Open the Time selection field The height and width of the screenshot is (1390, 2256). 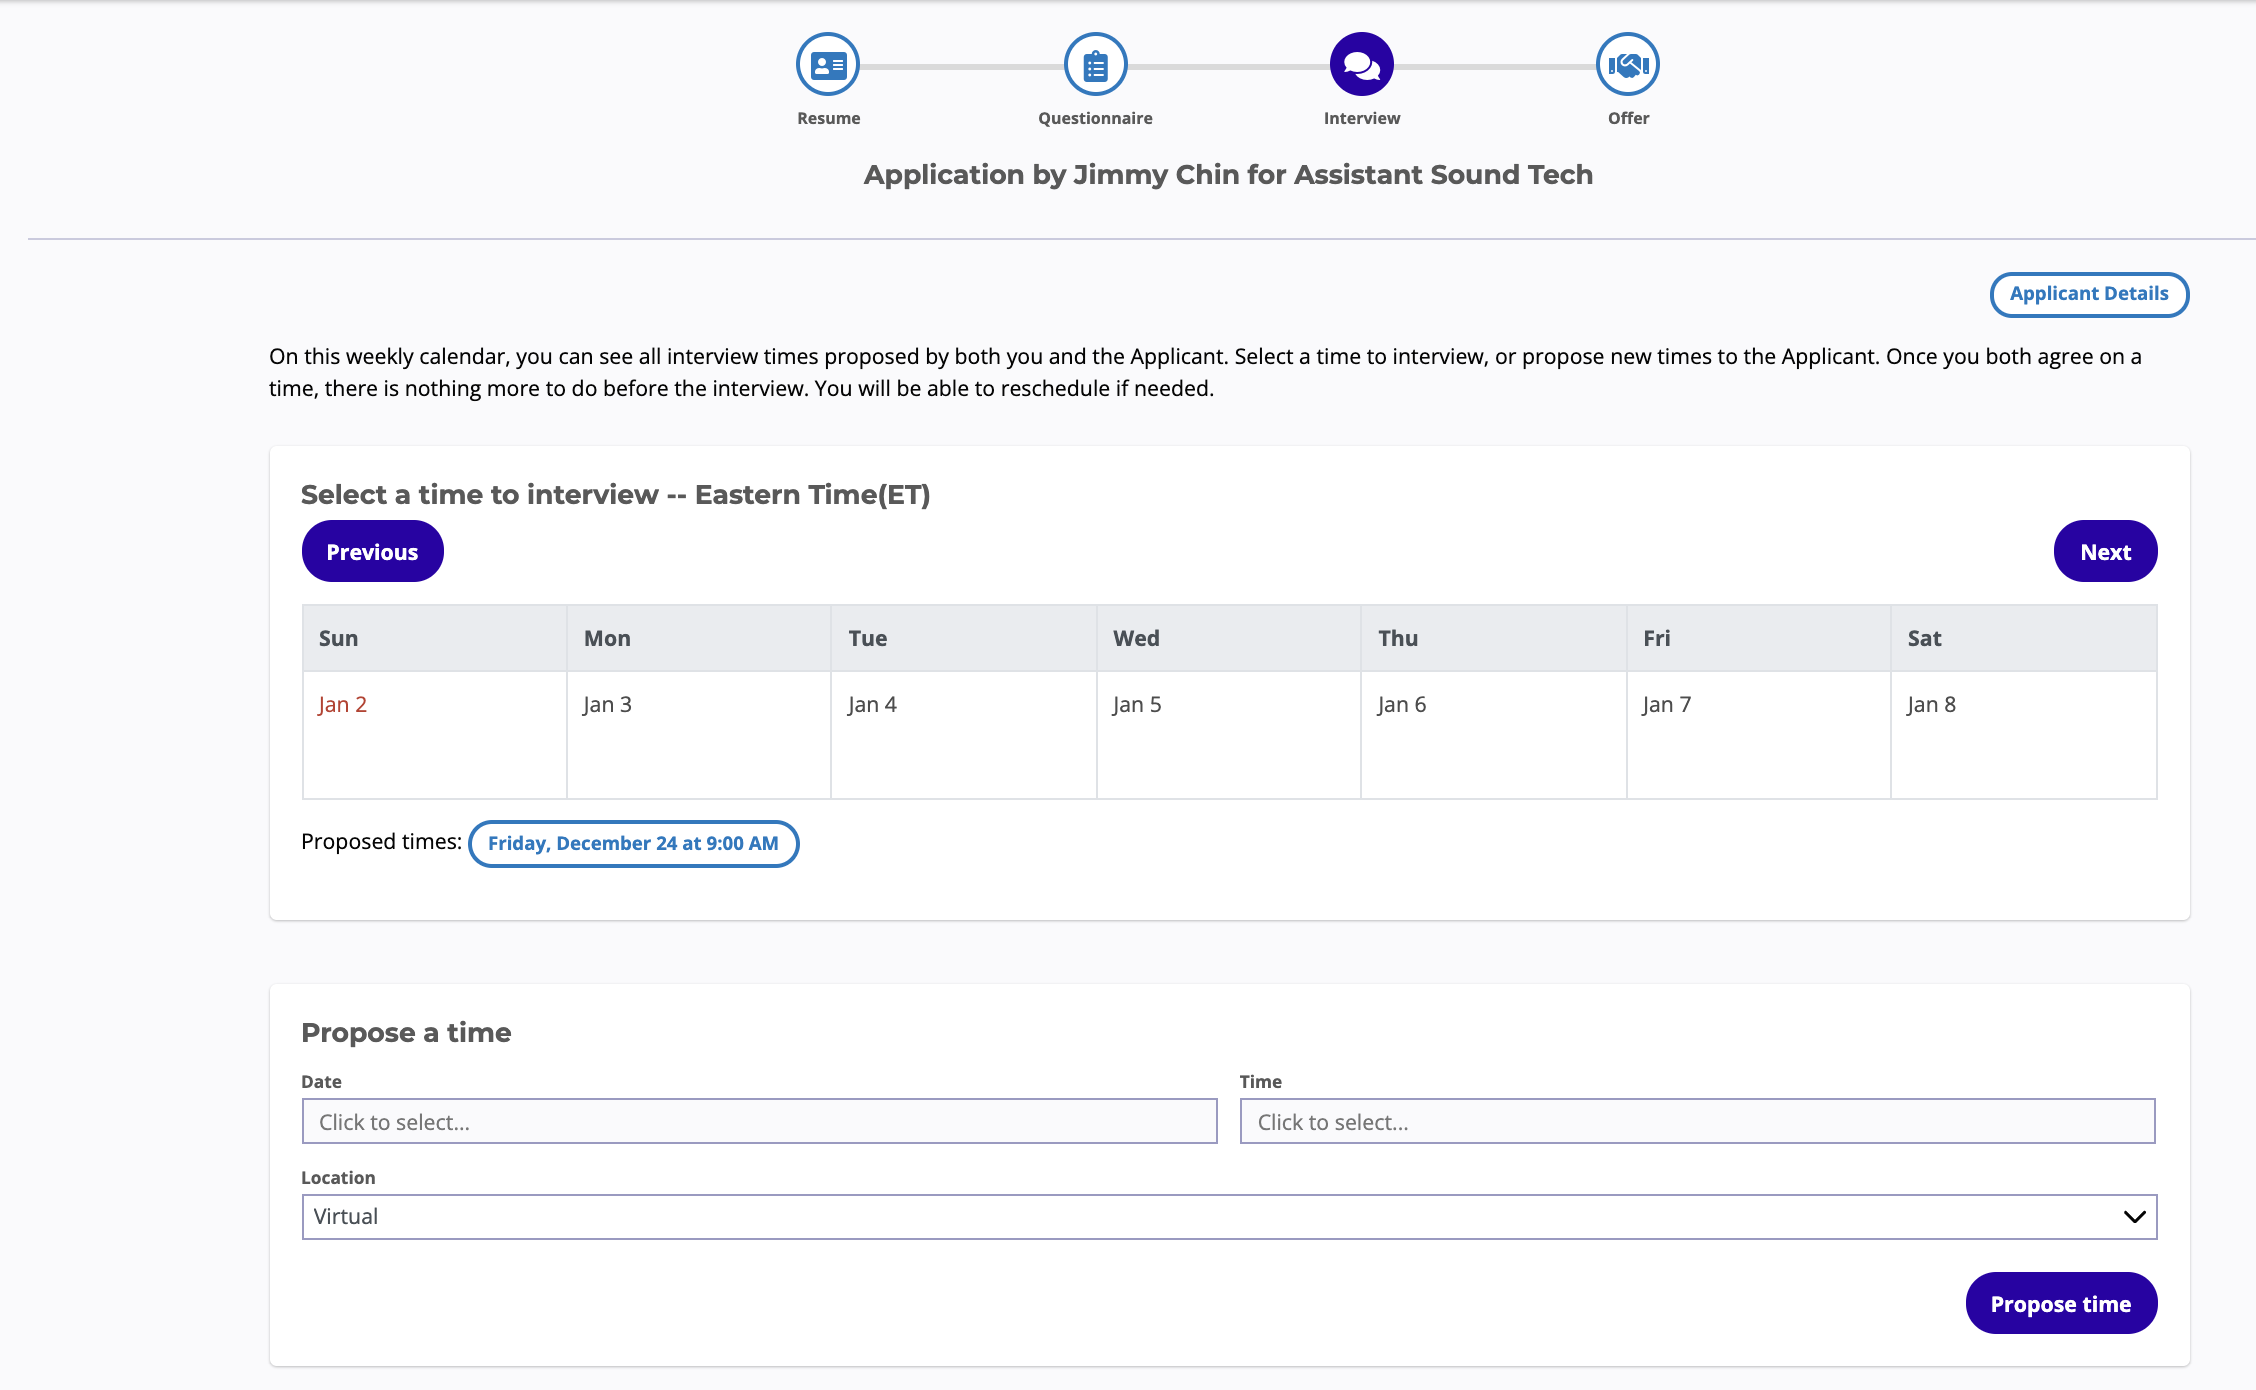[1696, 1121]
